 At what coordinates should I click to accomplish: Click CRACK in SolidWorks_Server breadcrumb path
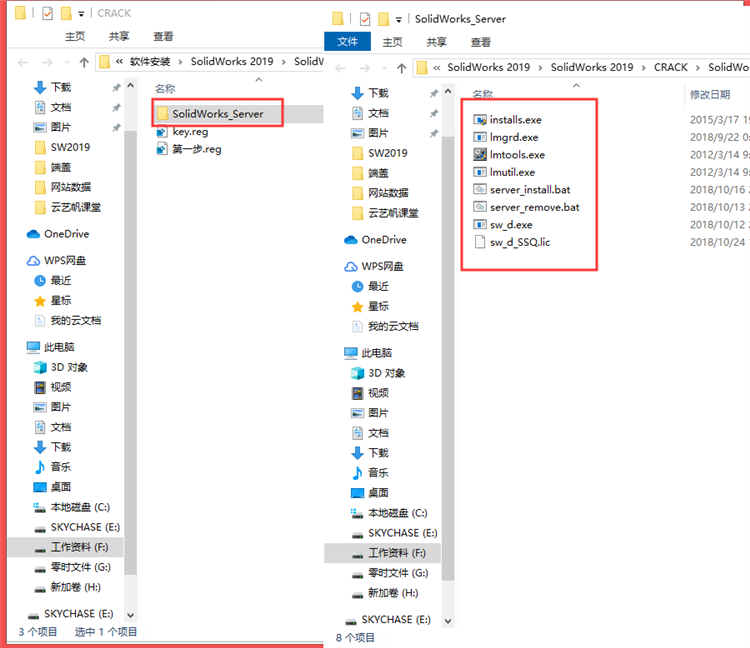(671, 67)
